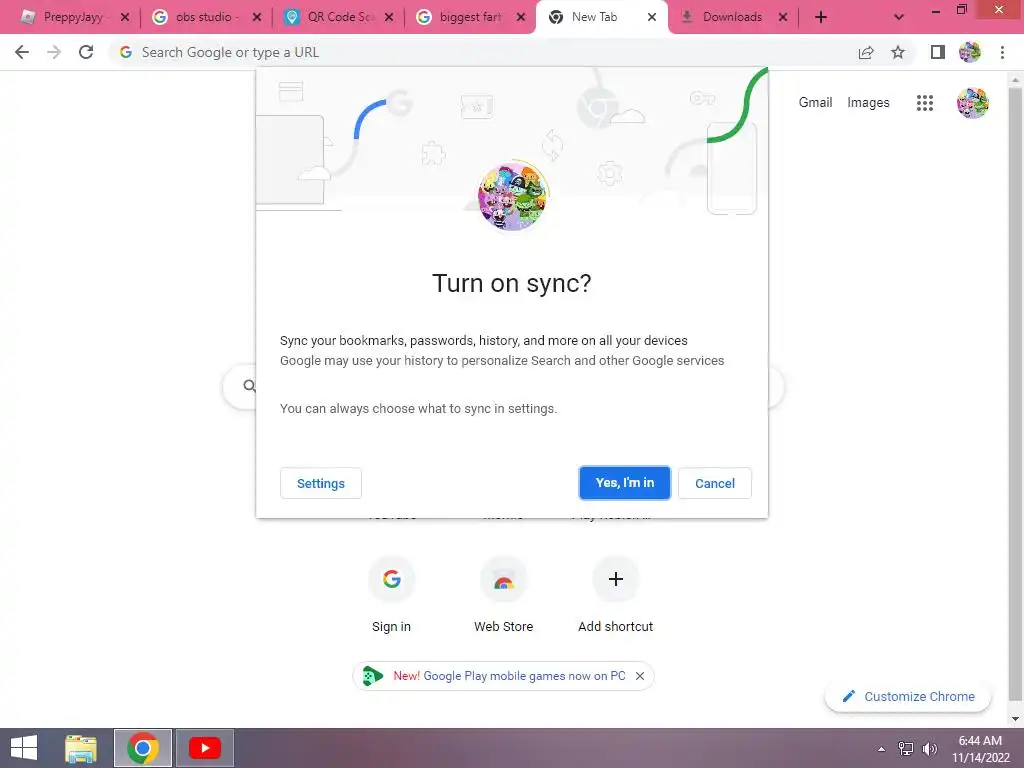Screen dimensions: 1024x768
Task: Open the Windows Start menu
Action: point(24,748)
